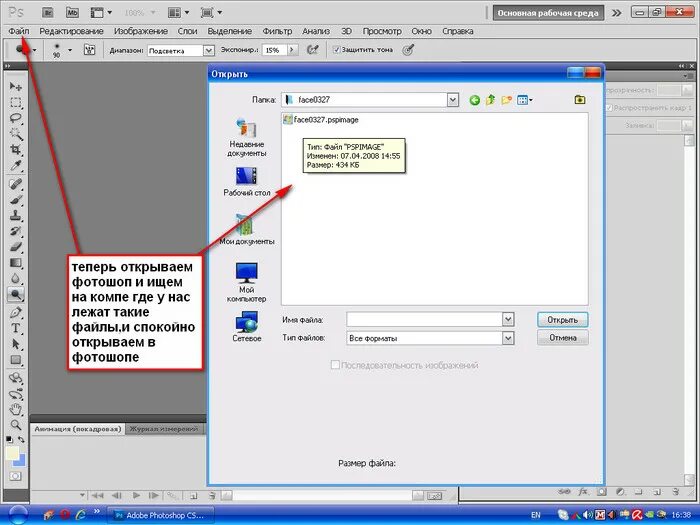Screen dimensions: 700x525
Task: Swap foreground and background colors
Action: coord(21,439)
